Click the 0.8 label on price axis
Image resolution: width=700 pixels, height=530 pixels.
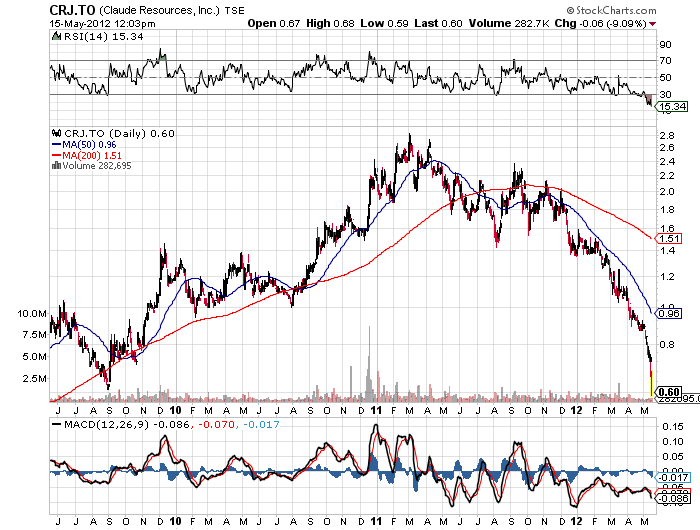click(667, 344)
